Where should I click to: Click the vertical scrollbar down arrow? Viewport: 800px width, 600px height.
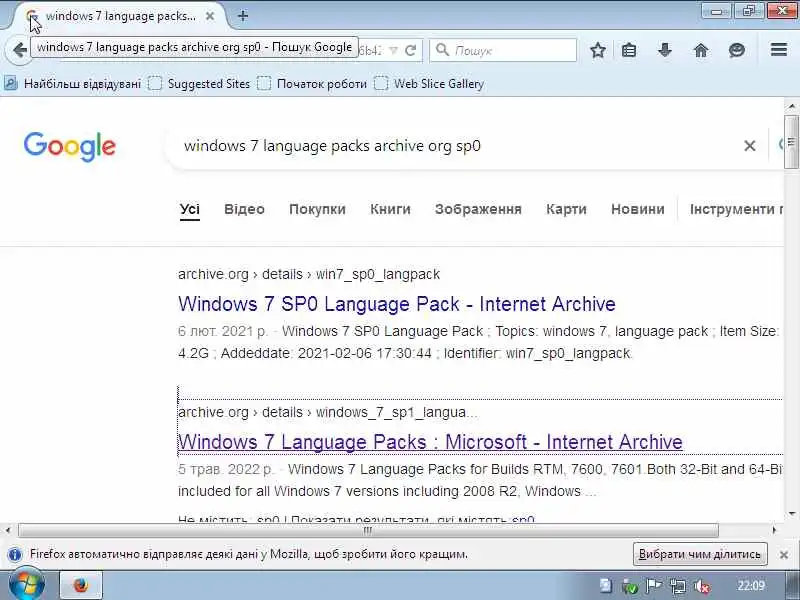point(791,513)
